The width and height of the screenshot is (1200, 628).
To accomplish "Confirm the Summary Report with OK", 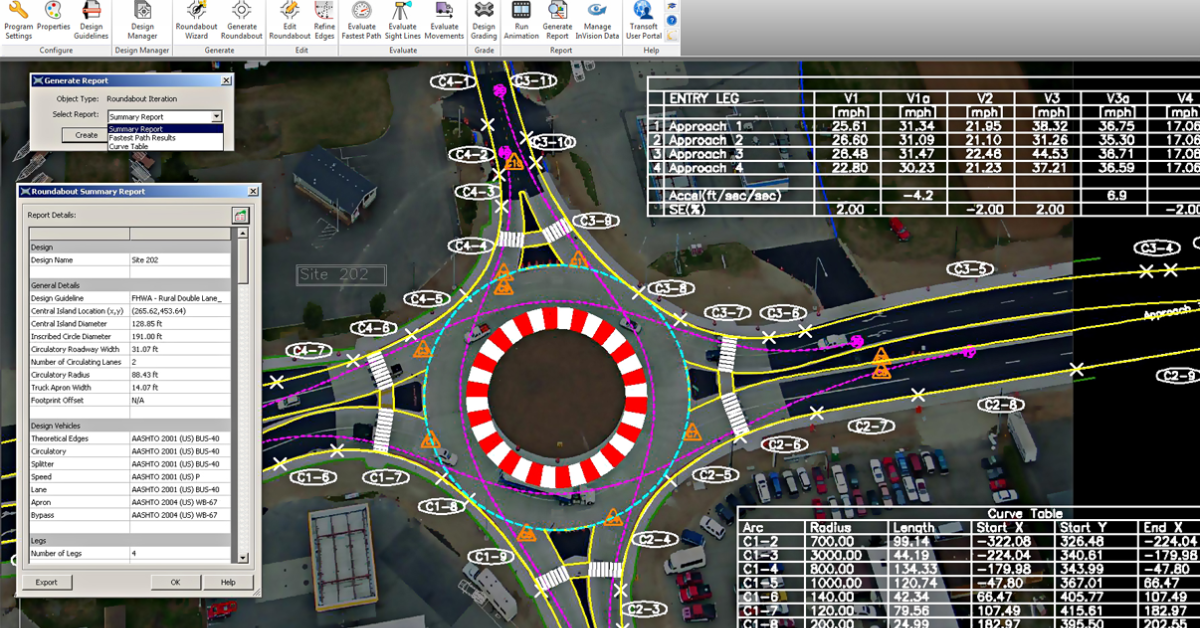I will click(175, 582).
